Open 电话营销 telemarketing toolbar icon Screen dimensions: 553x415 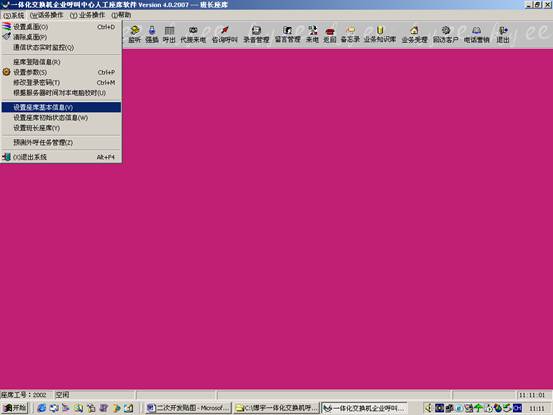[x=476, y=35]
